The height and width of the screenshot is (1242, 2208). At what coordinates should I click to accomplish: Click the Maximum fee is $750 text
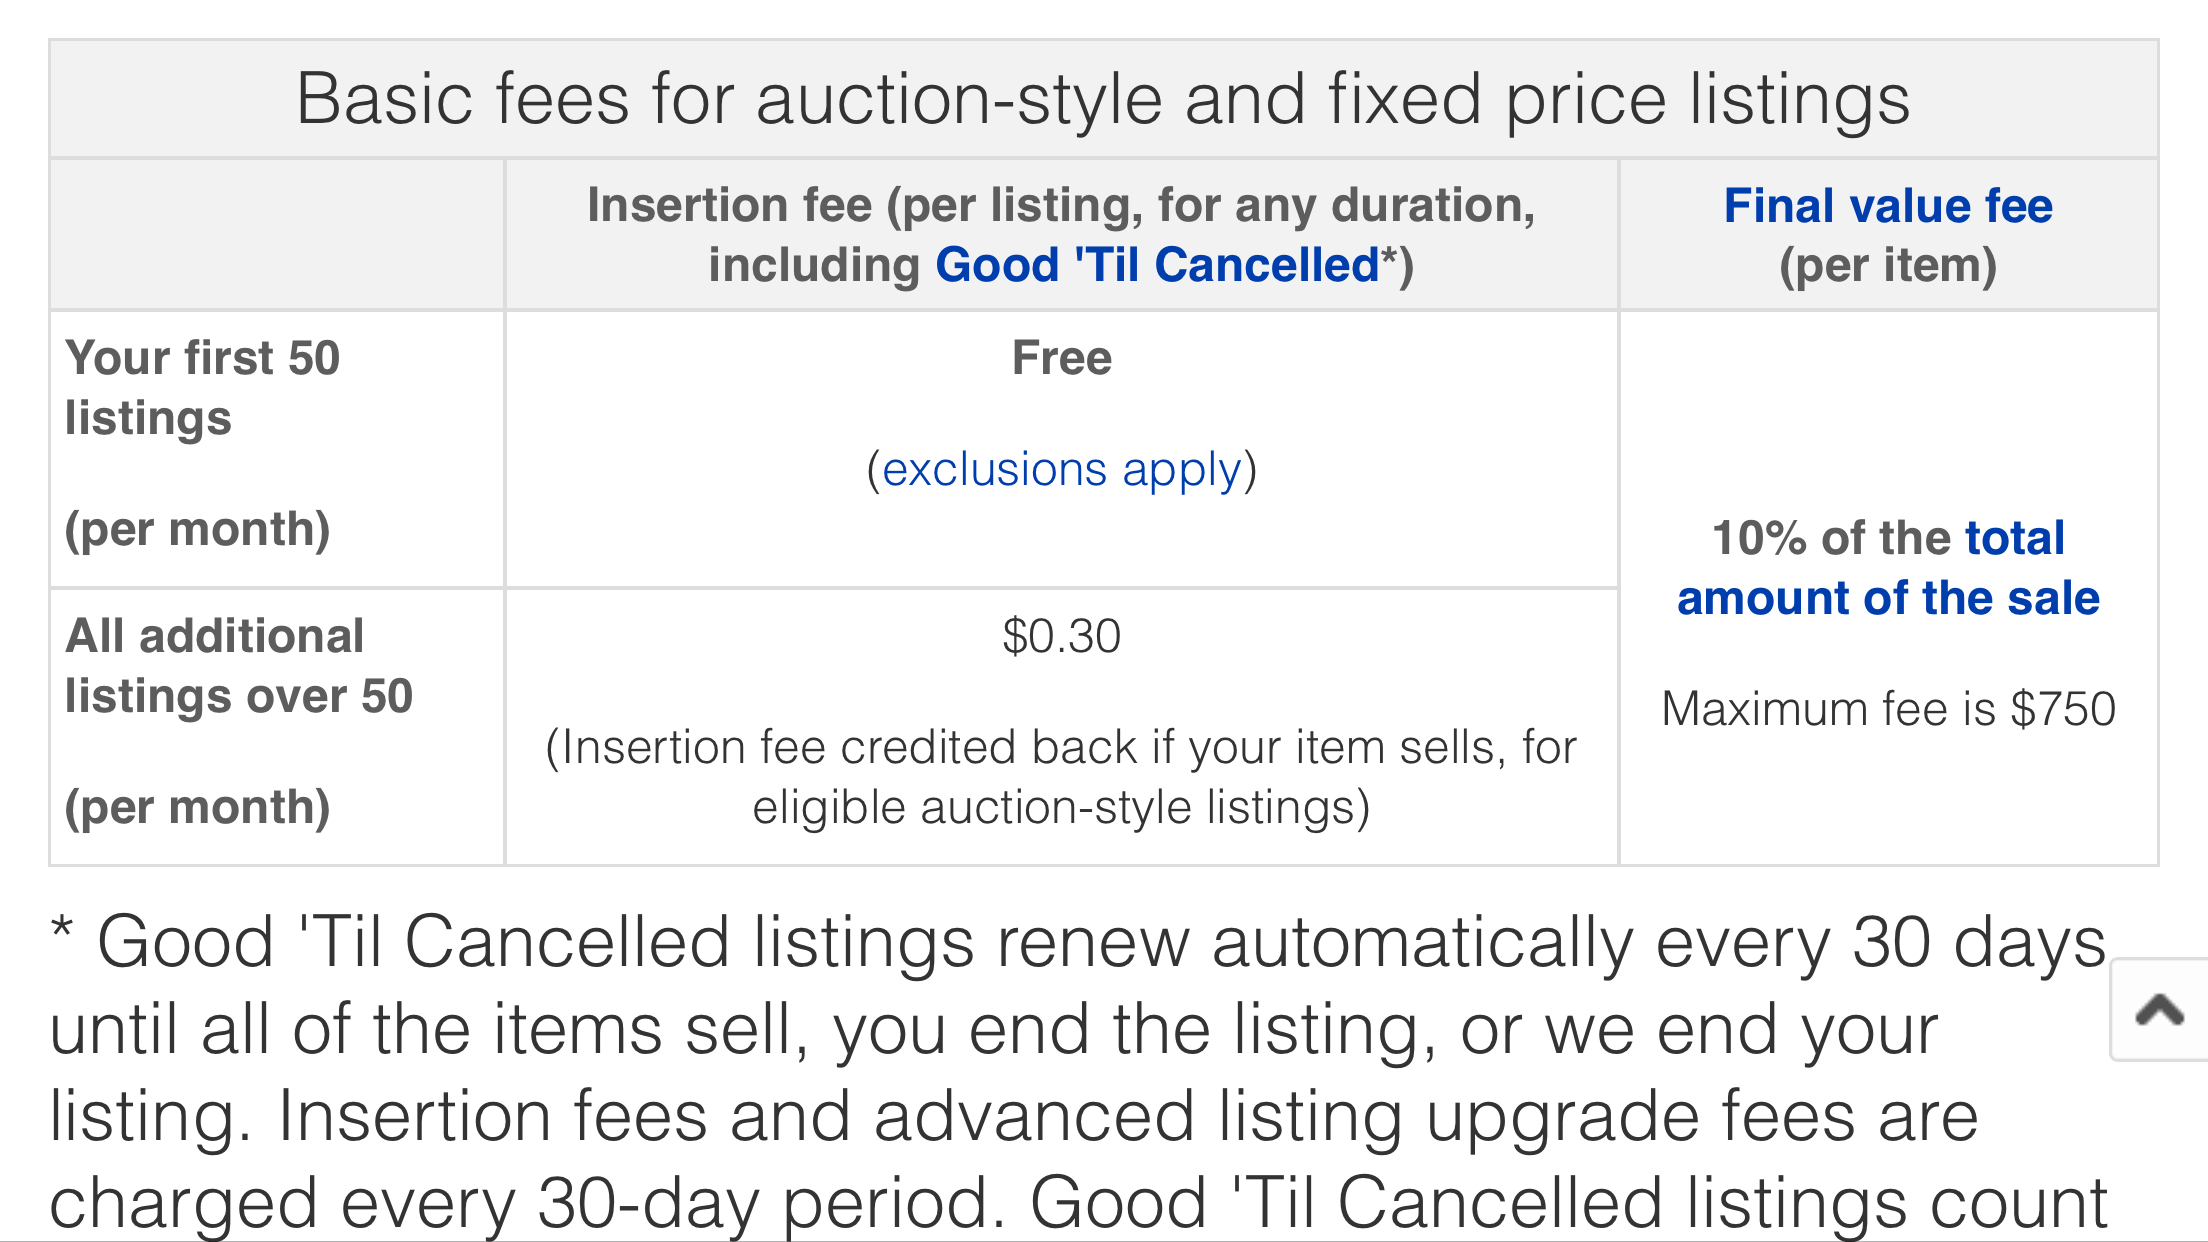click(1888, 709)
